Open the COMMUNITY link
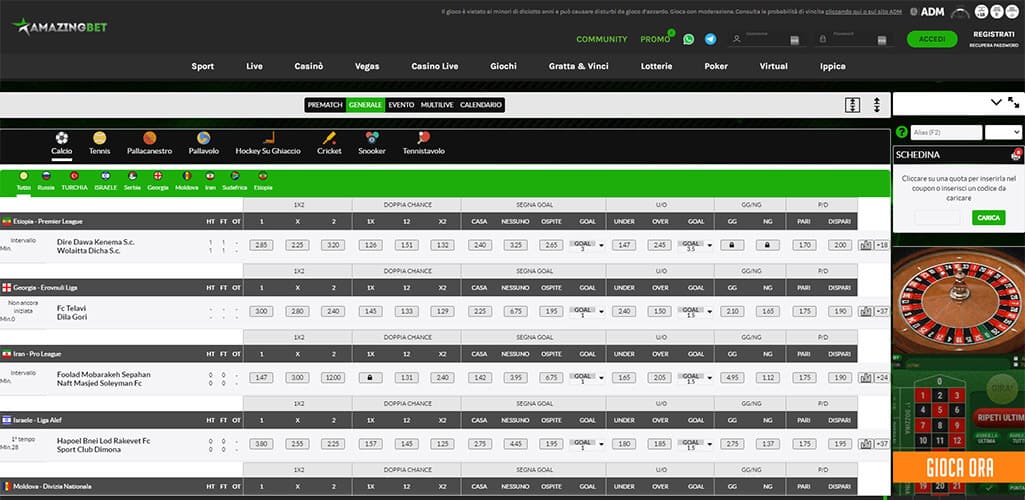1025x500 pixels. 601,39
